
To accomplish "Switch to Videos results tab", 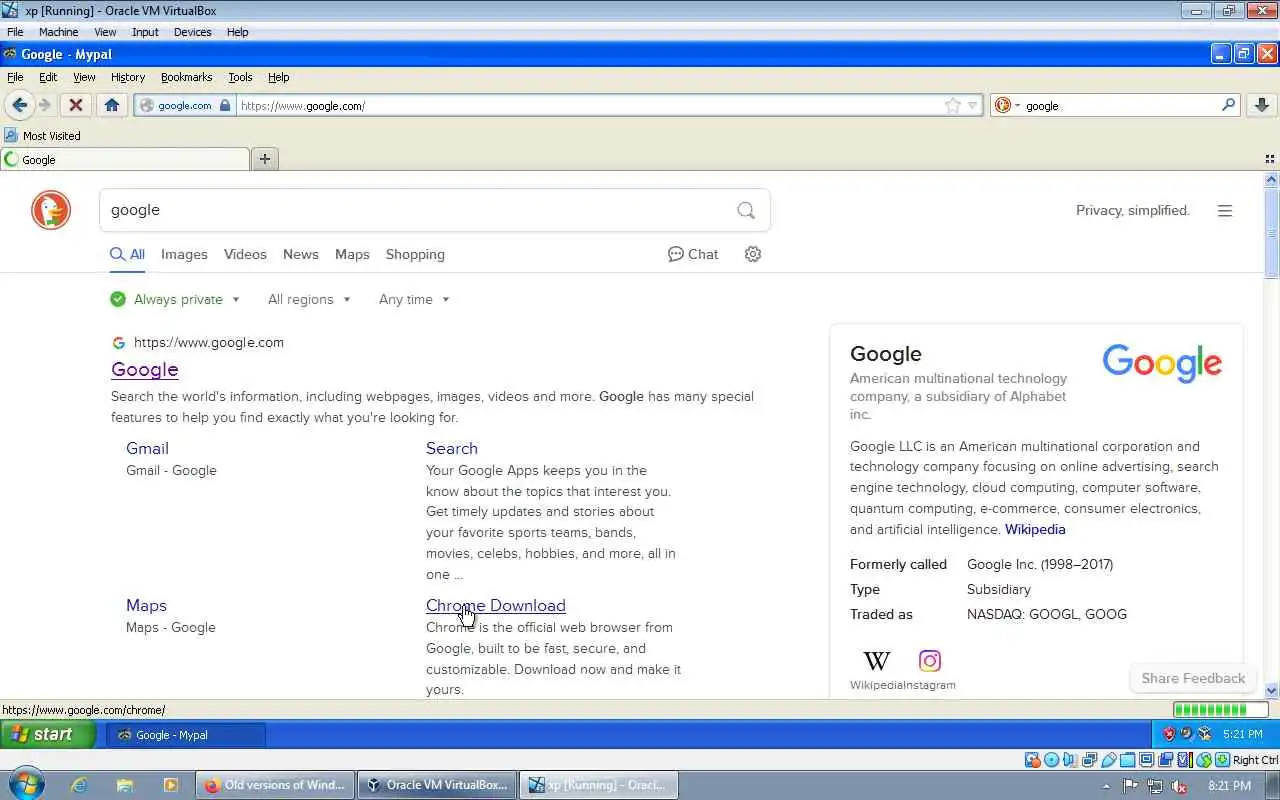I will tap(245, 254).
